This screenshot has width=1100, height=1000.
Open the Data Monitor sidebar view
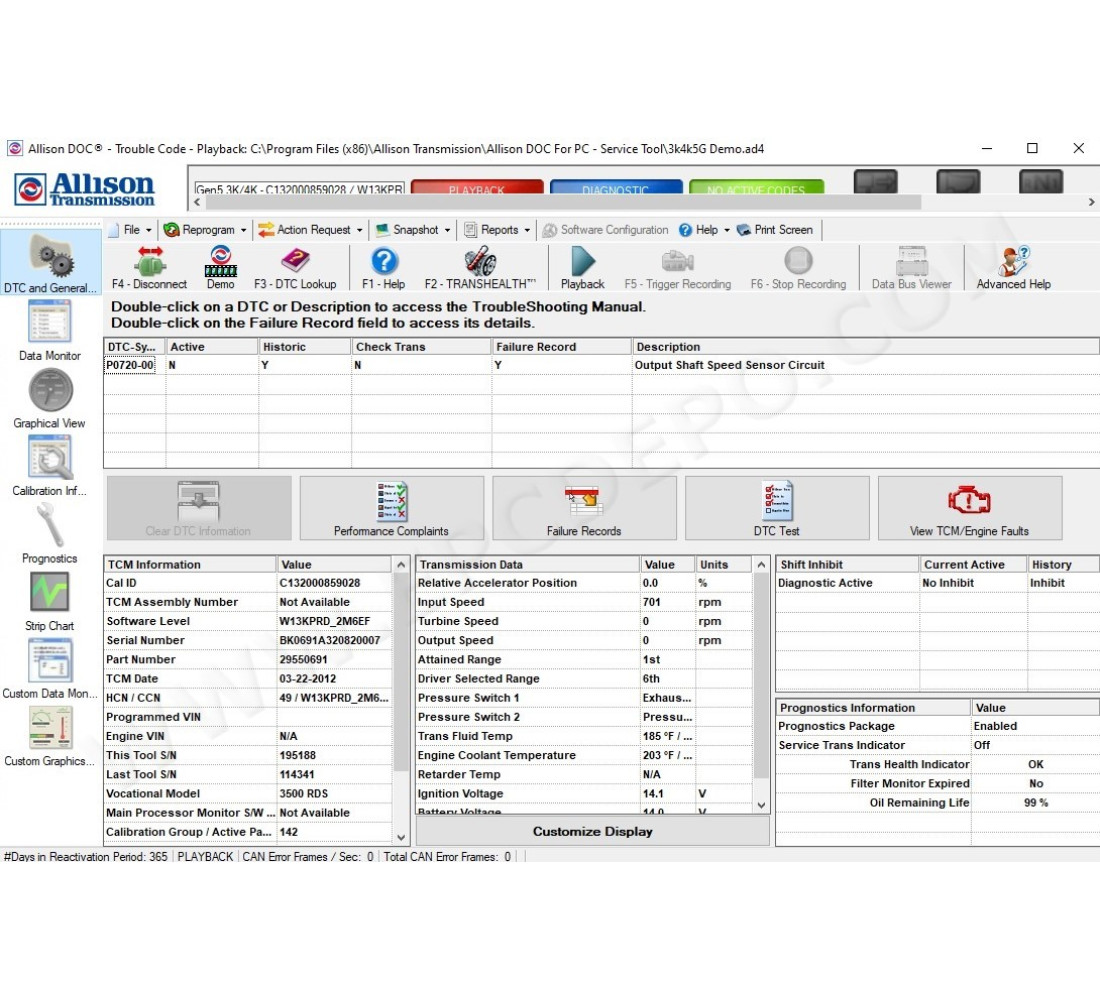tap(50, 331)
